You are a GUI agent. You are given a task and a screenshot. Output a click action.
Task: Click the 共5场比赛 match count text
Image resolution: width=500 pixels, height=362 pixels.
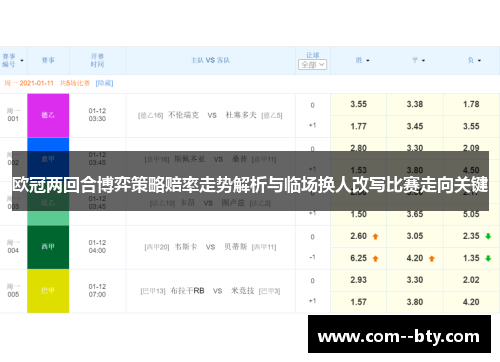[75, 83]
